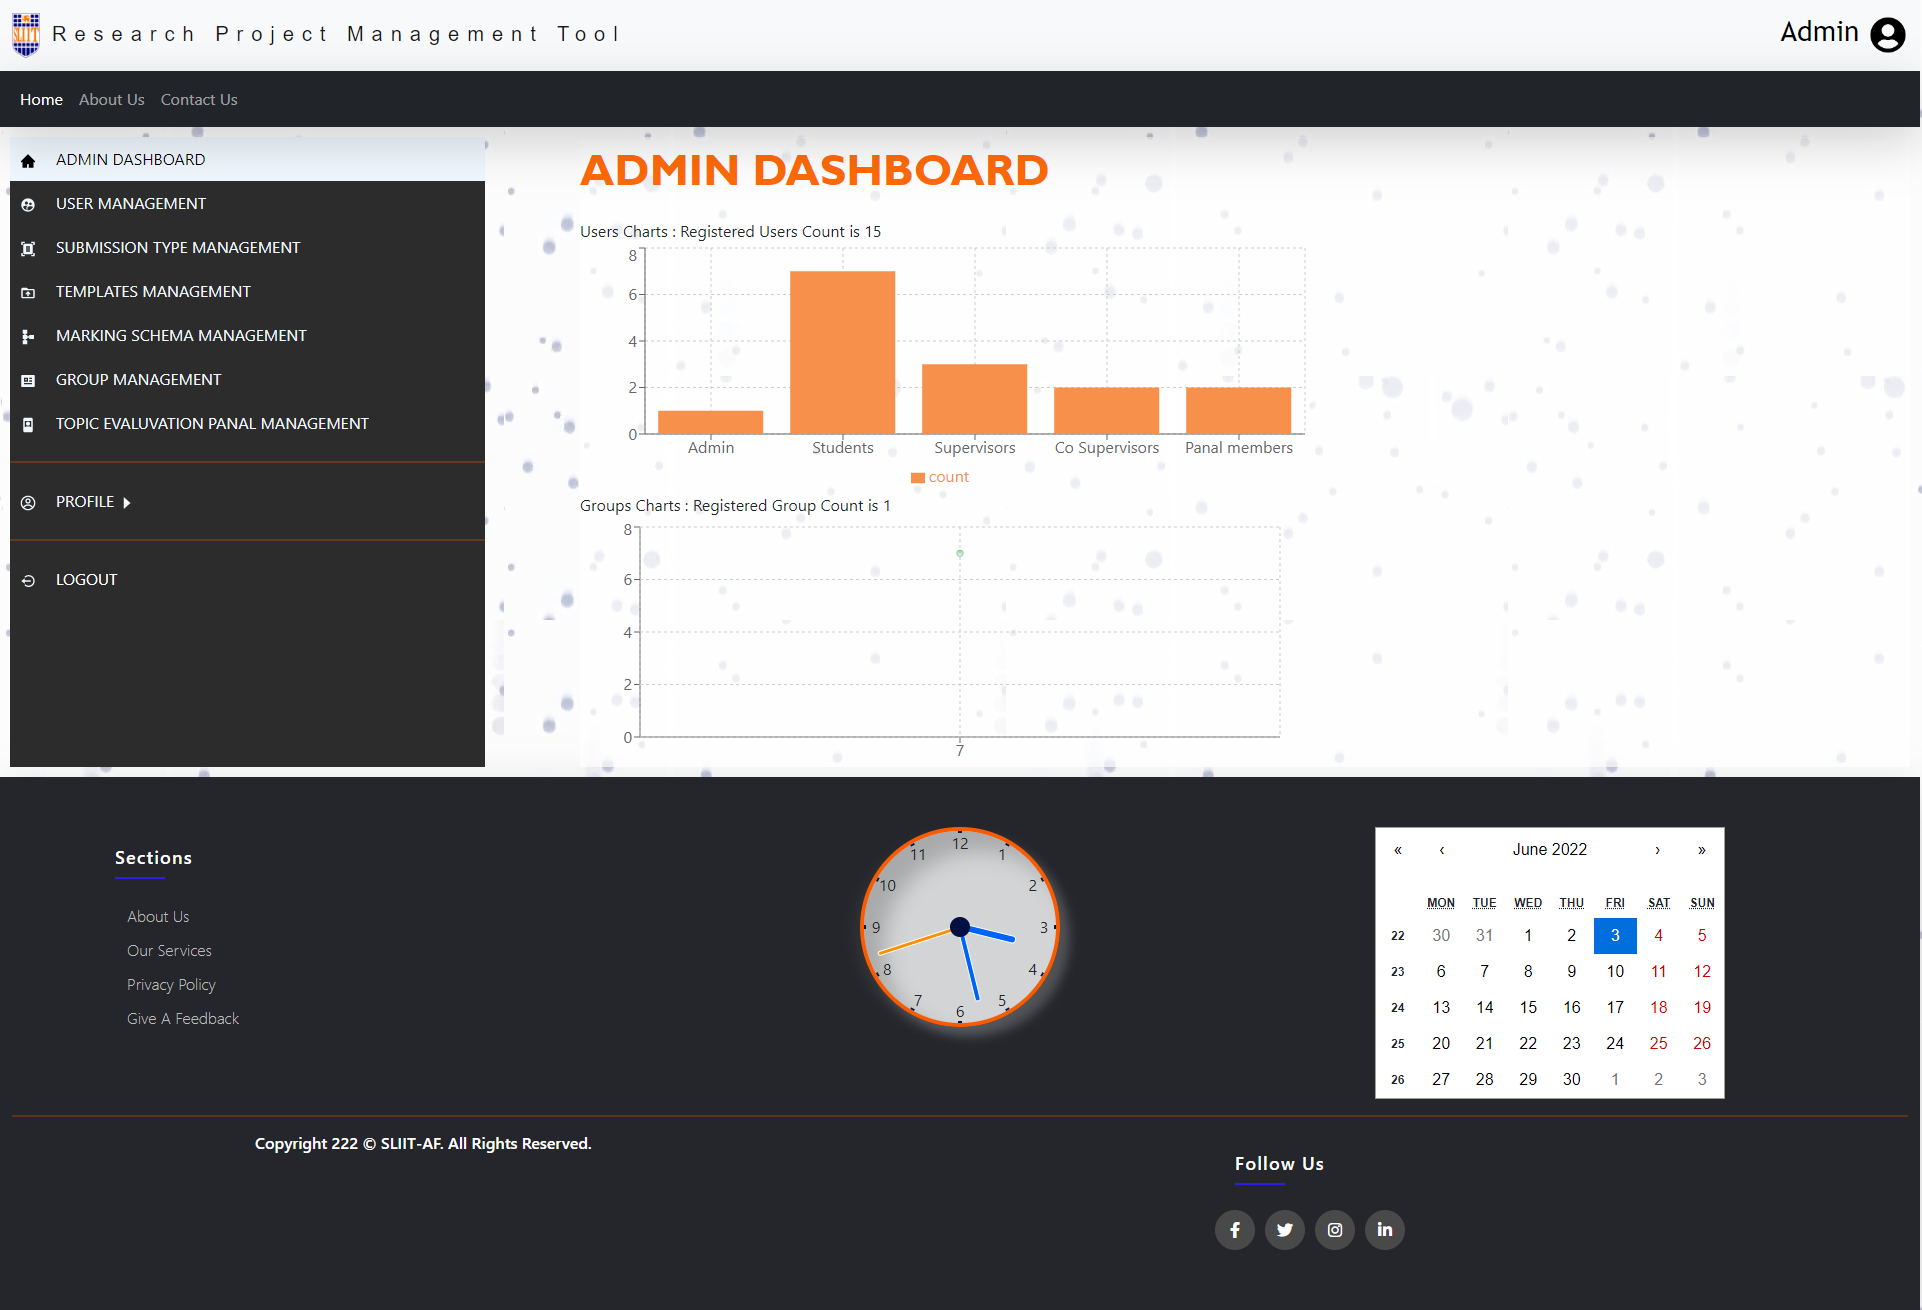Expand the Profile submenu arrow
1922x1310 pixels.
coord(127,503)
